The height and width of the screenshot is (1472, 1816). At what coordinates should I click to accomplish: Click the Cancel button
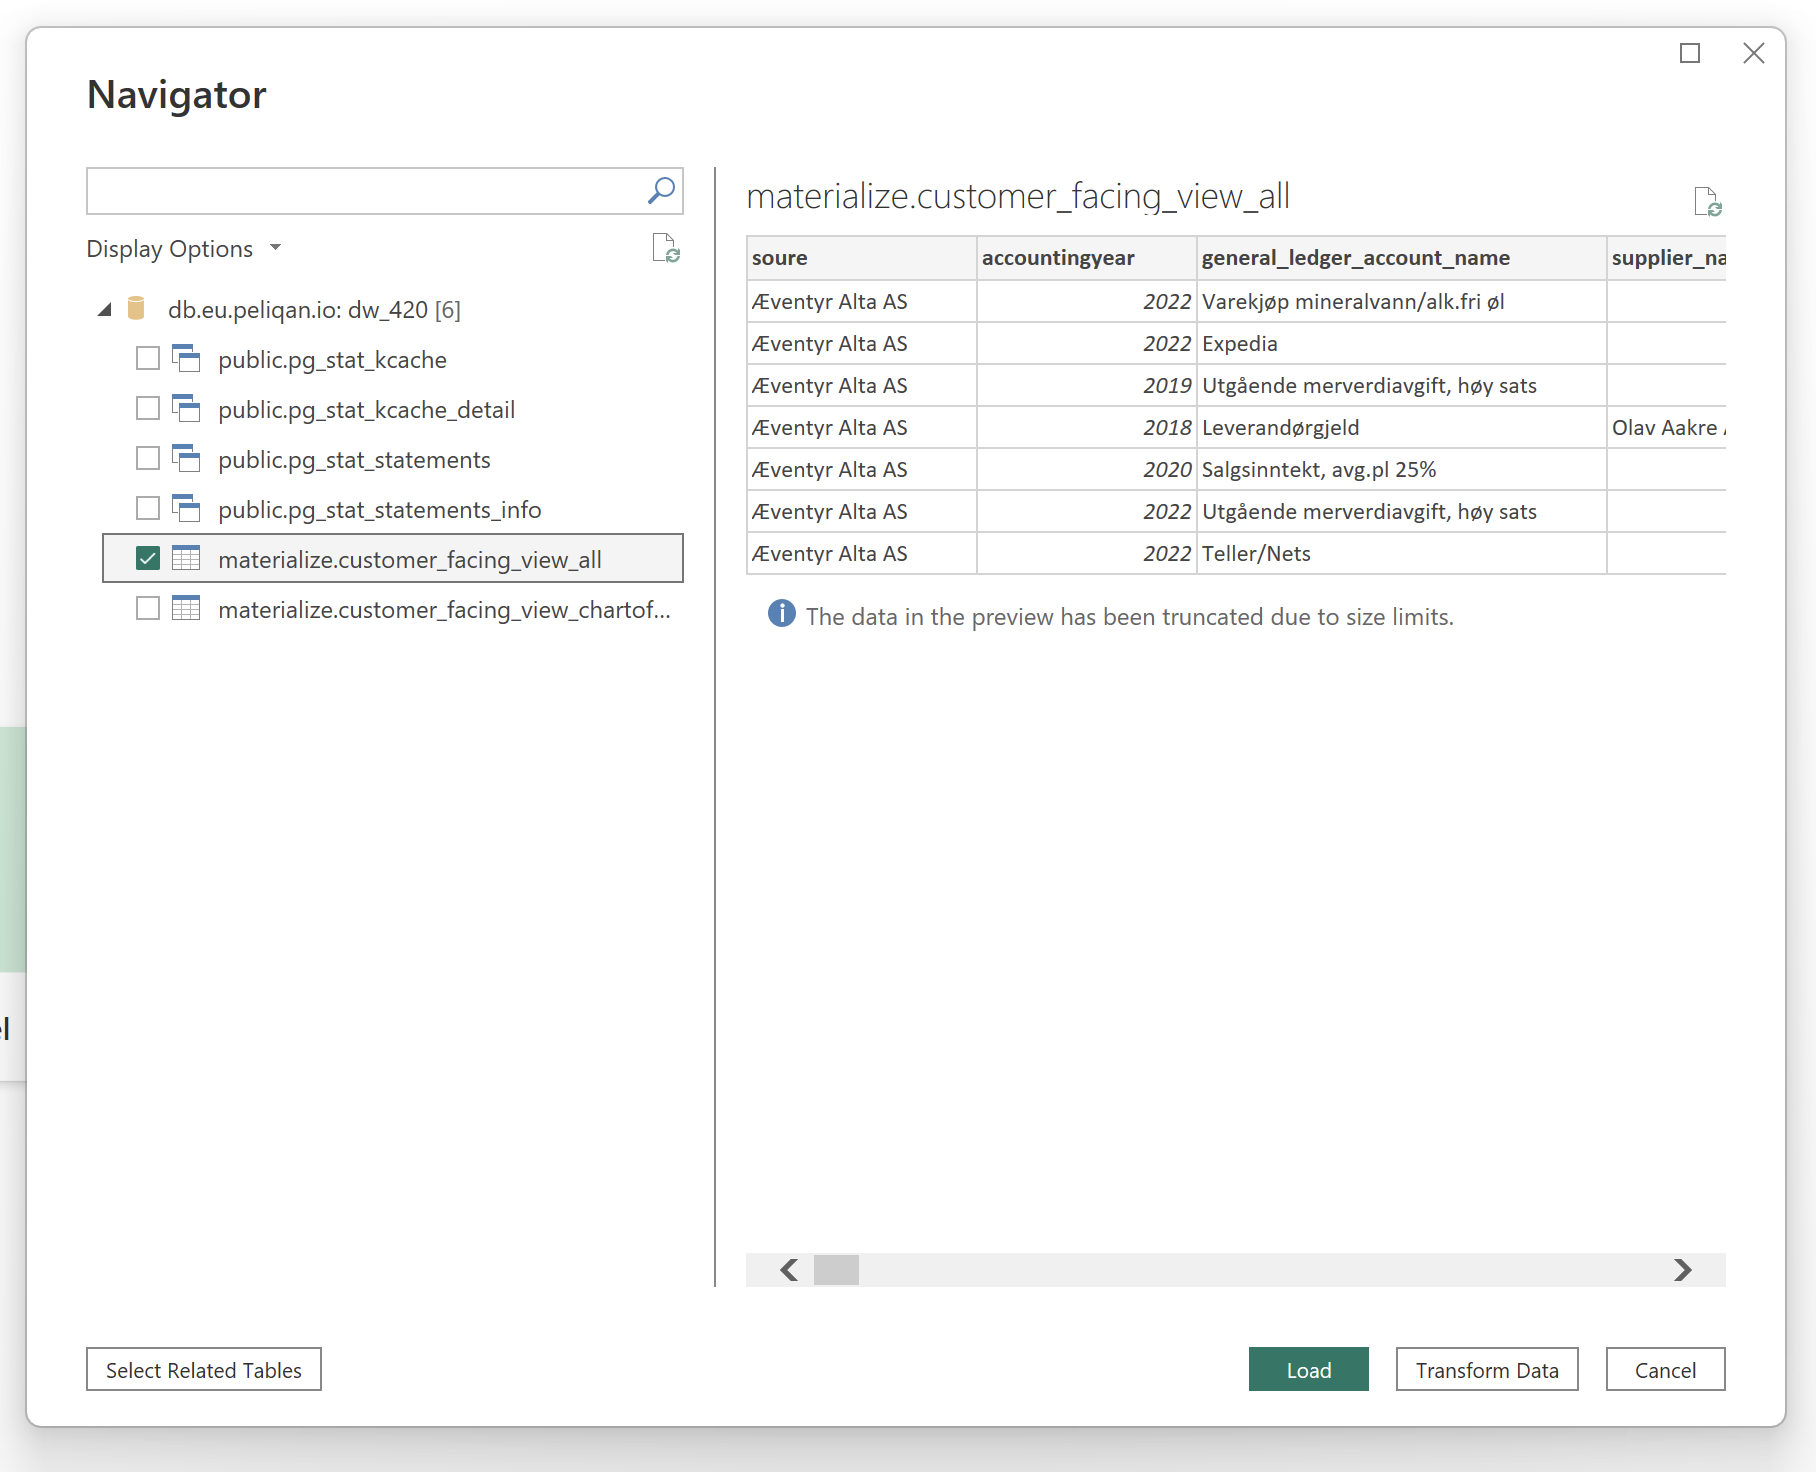(1665, 1369)
